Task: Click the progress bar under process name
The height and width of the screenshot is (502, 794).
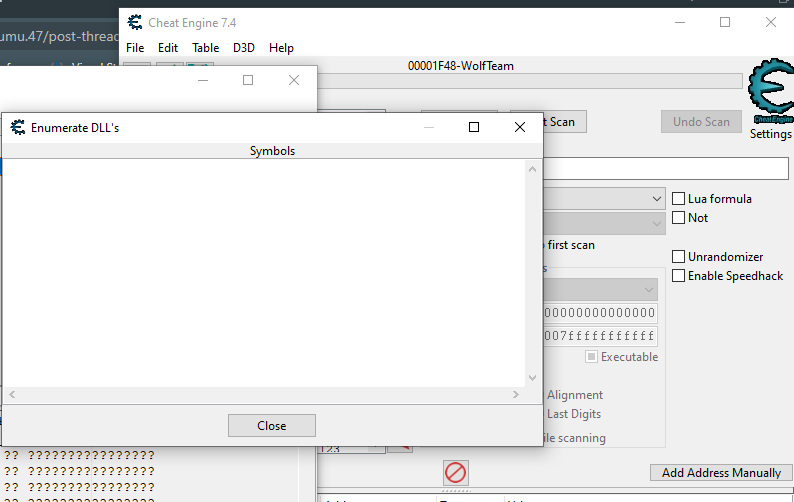Action: pyautogui.click(x=530, y=81)
